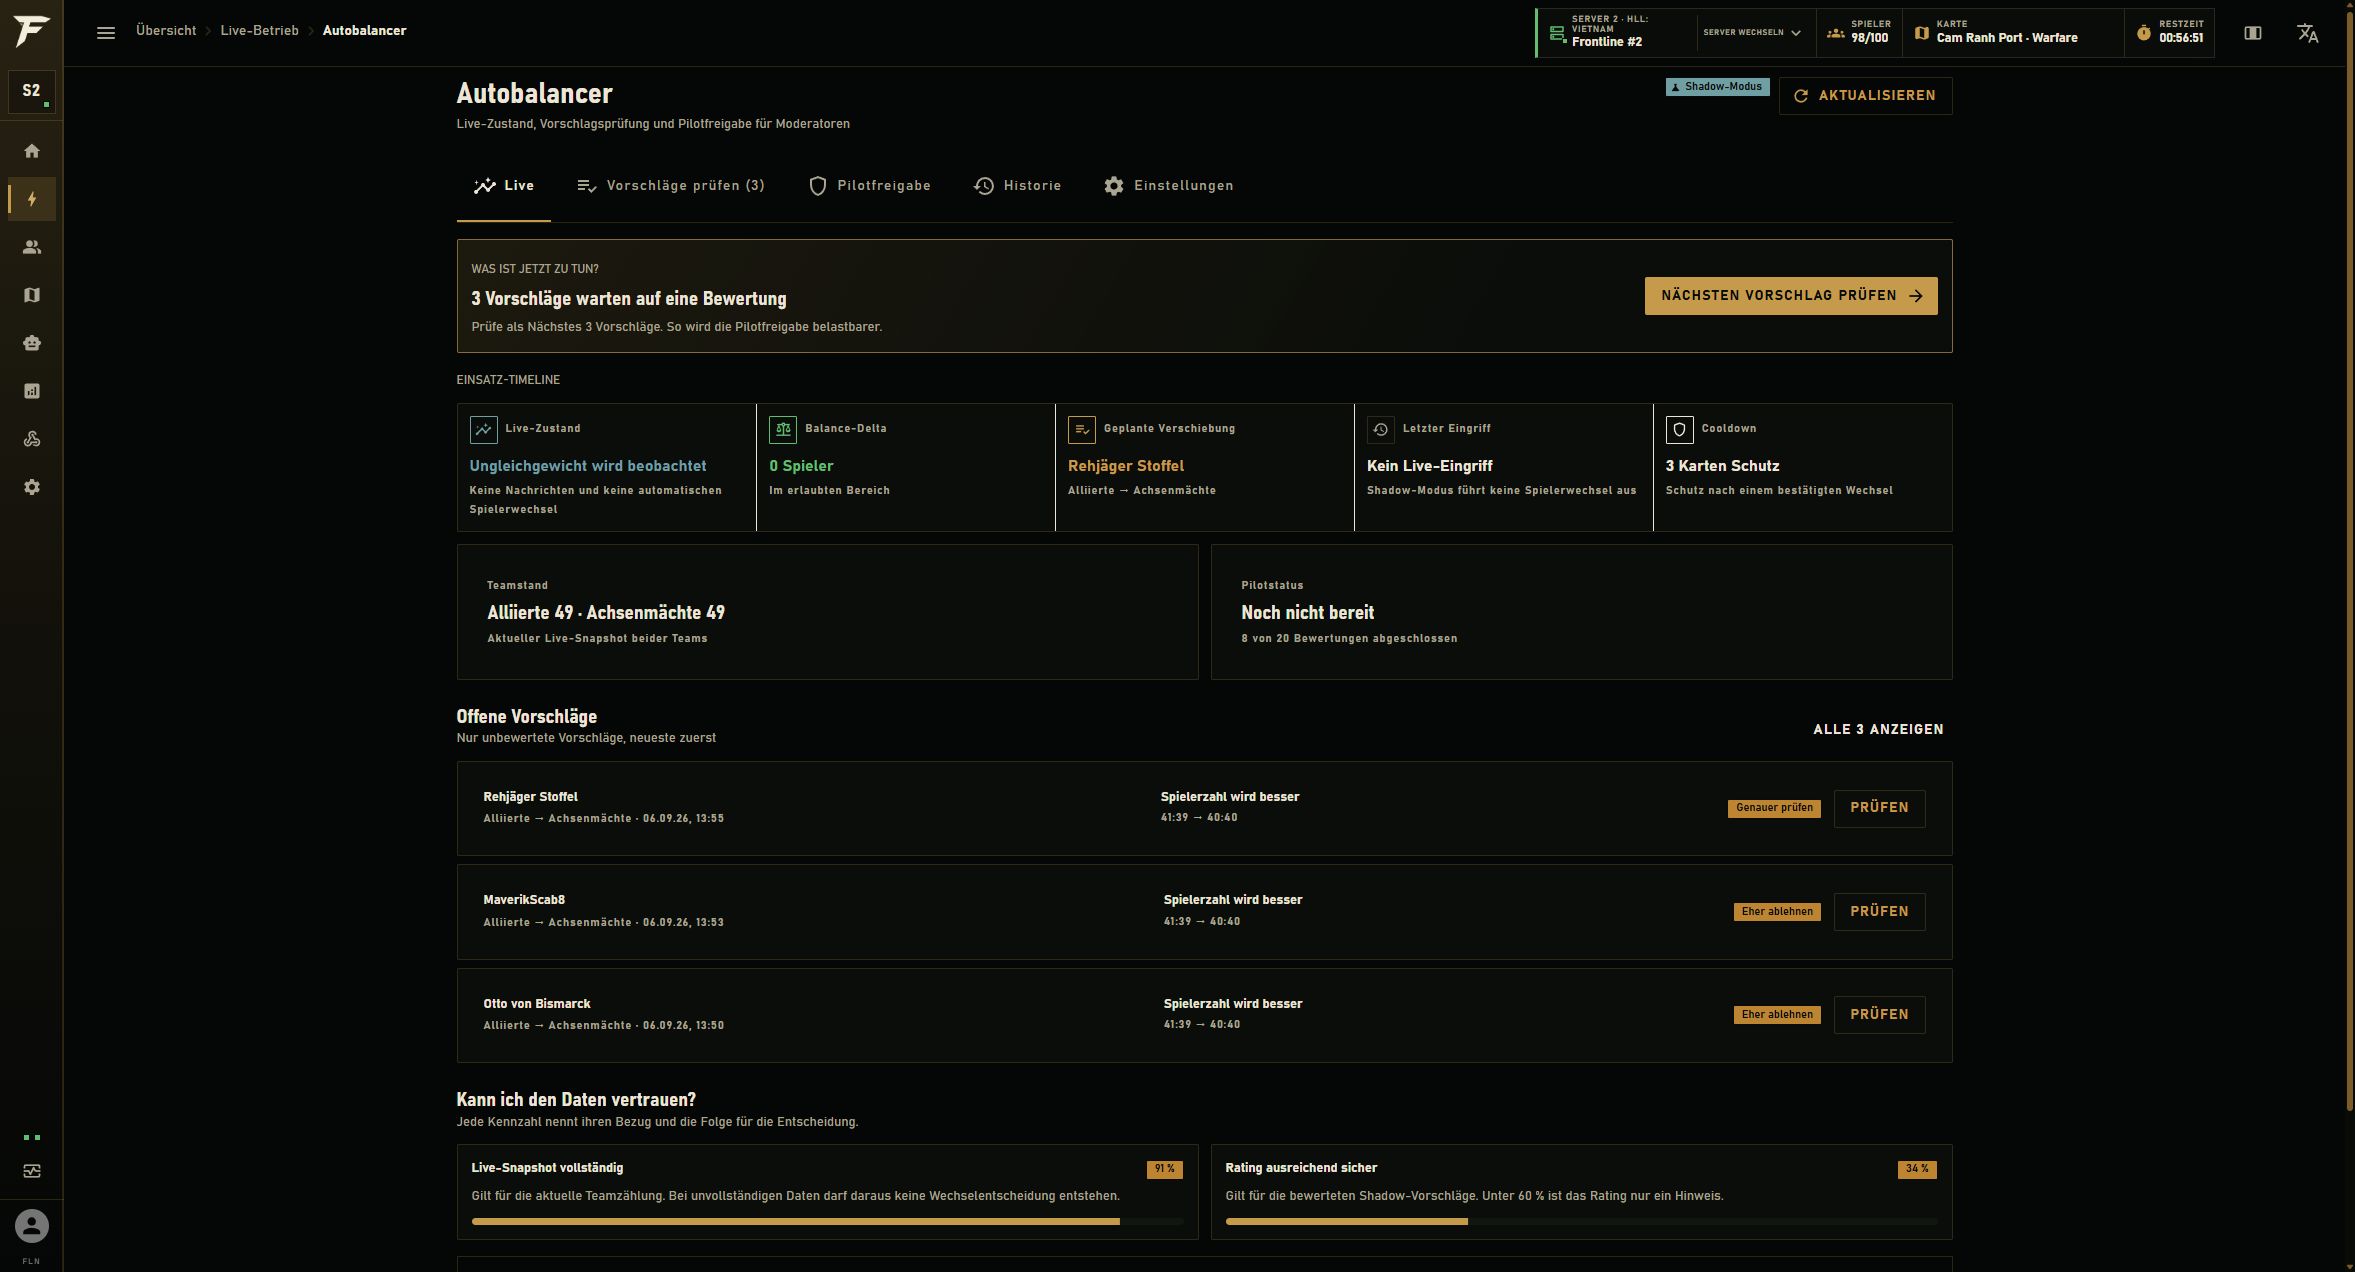Click the Aktualisieren refresh button

(1865, 96)
